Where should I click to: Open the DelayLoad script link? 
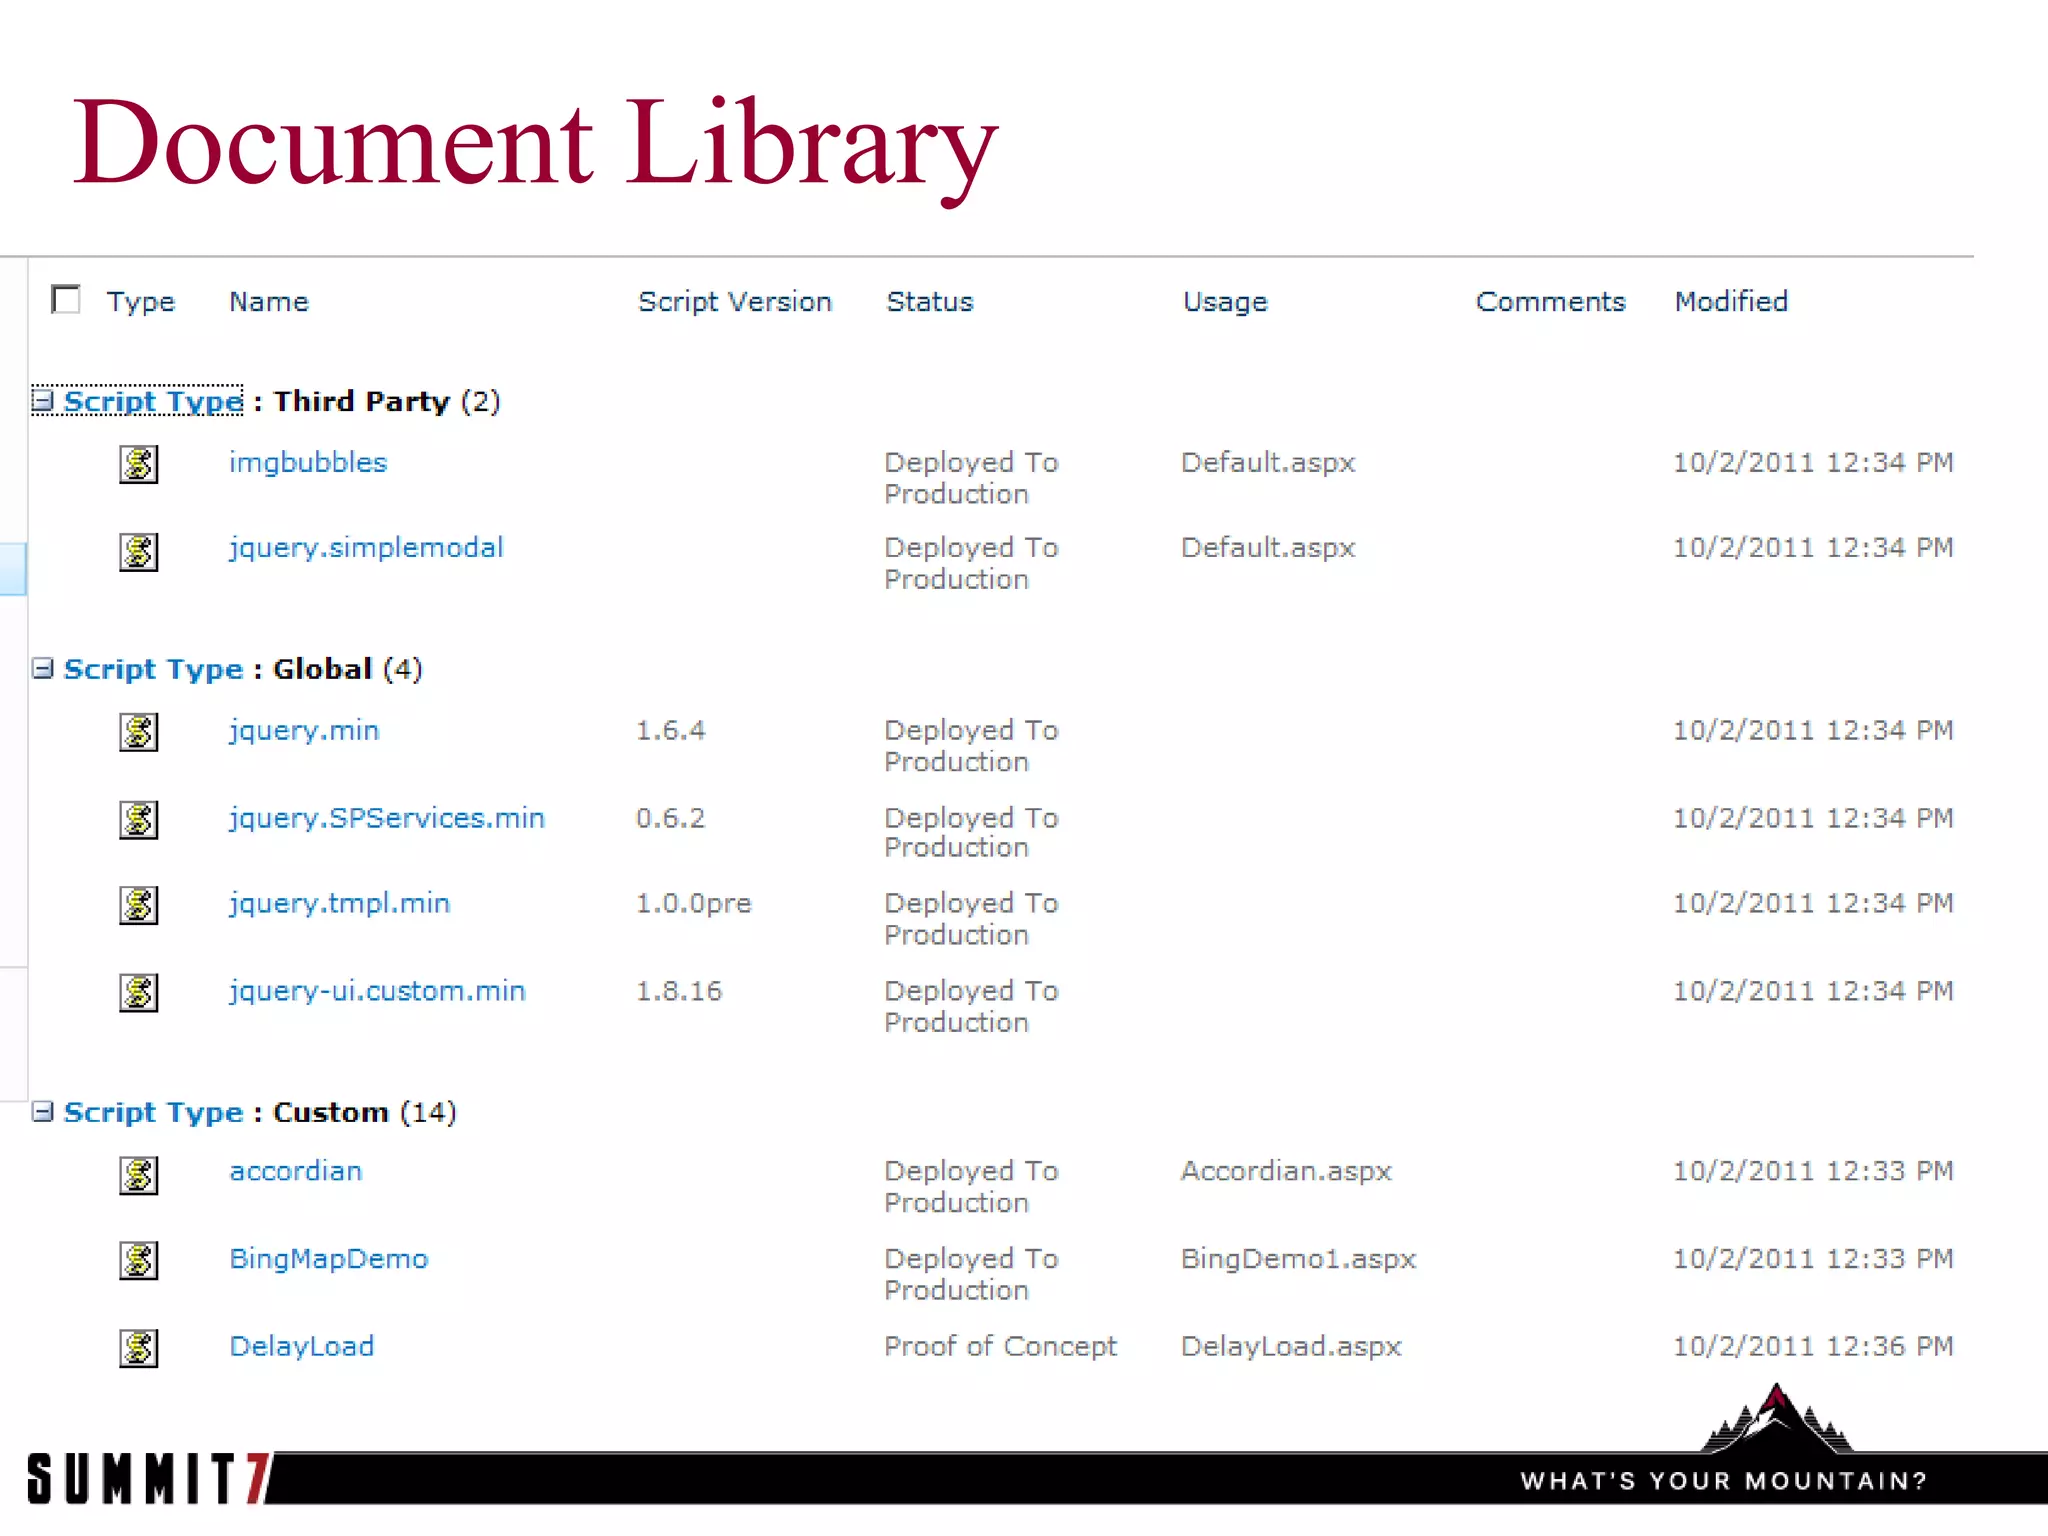(302, 1346)
